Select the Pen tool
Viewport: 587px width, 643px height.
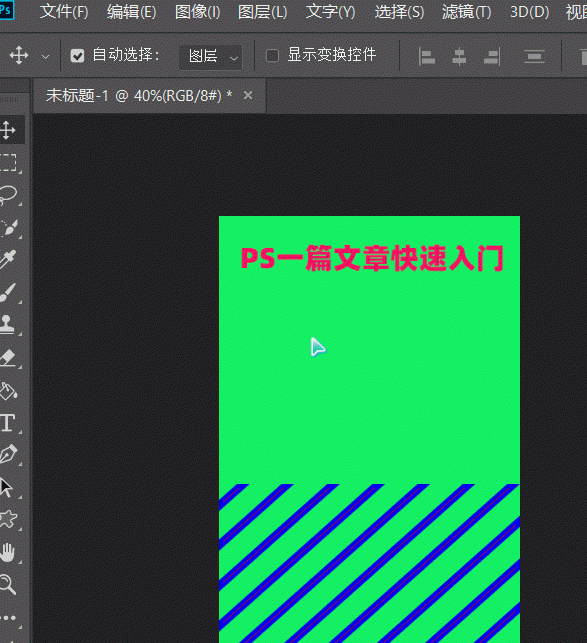[8, 454]
